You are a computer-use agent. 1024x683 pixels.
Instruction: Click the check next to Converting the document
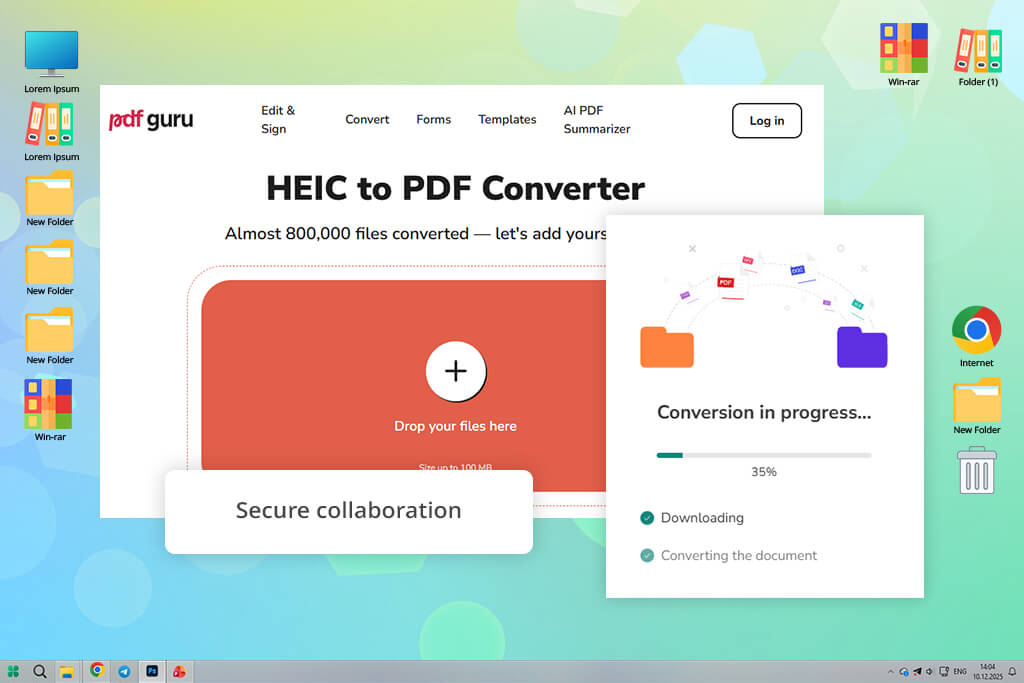647,556
